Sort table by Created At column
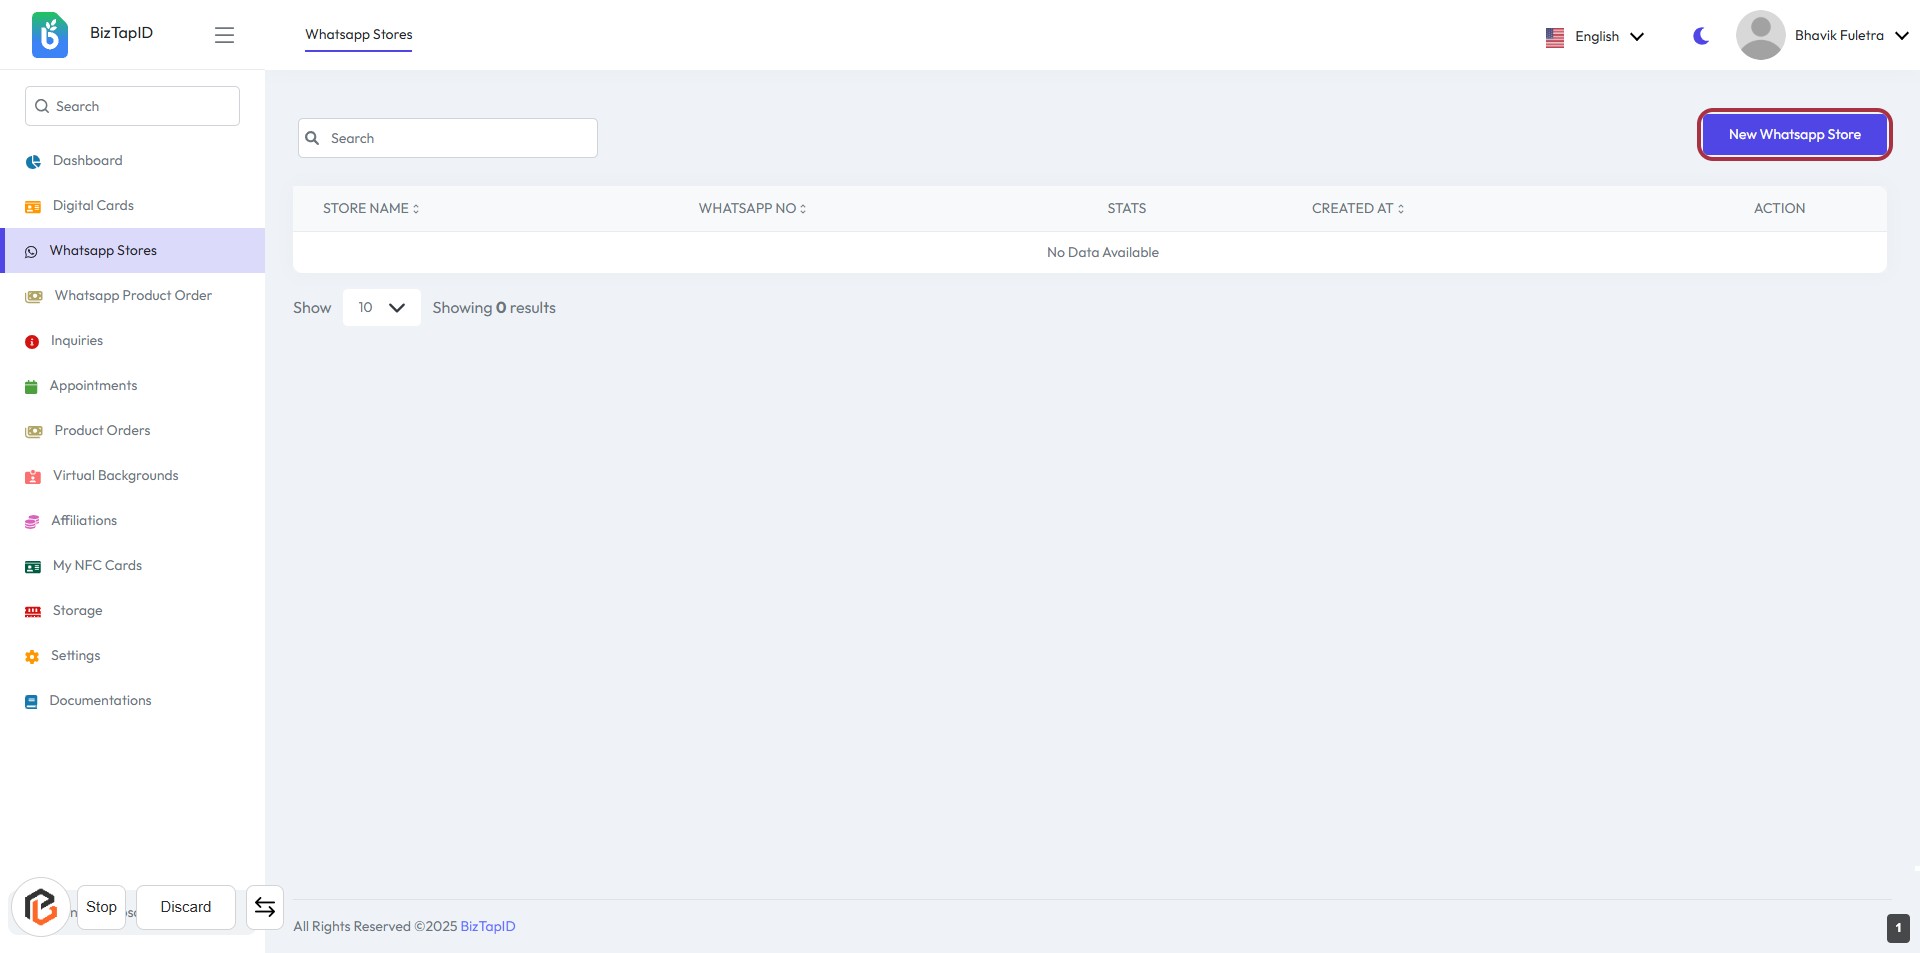Viewport: 1920px width, 953px height. (x=1357, y=209)
